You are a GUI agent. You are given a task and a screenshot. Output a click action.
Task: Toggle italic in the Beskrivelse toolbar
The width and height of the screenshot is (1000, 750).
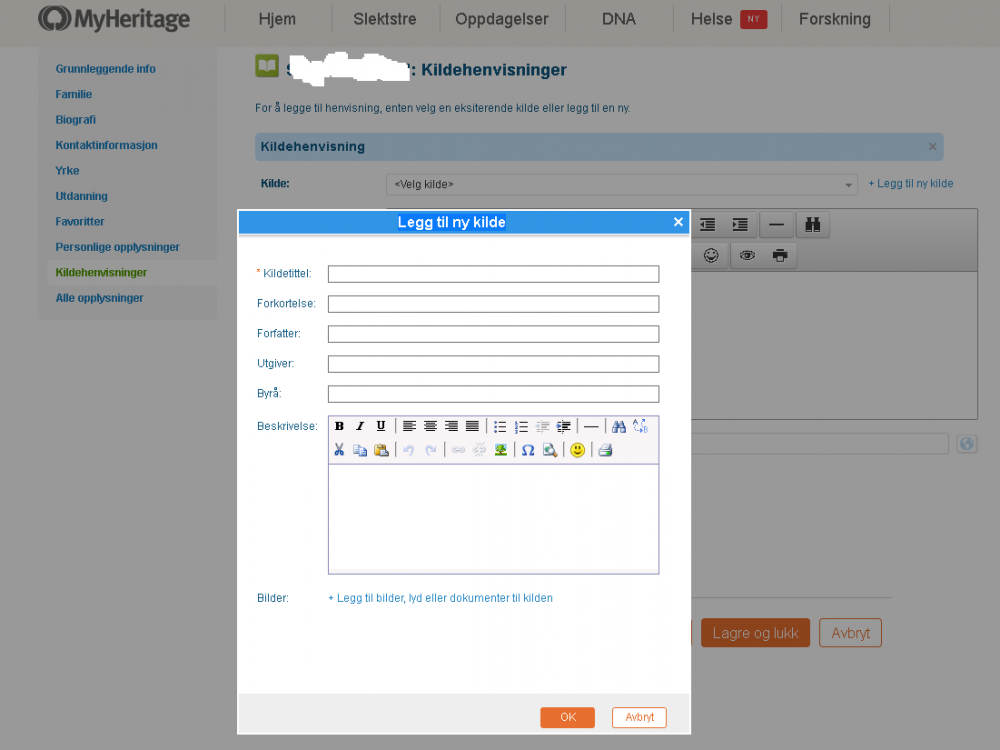point(360,427)
